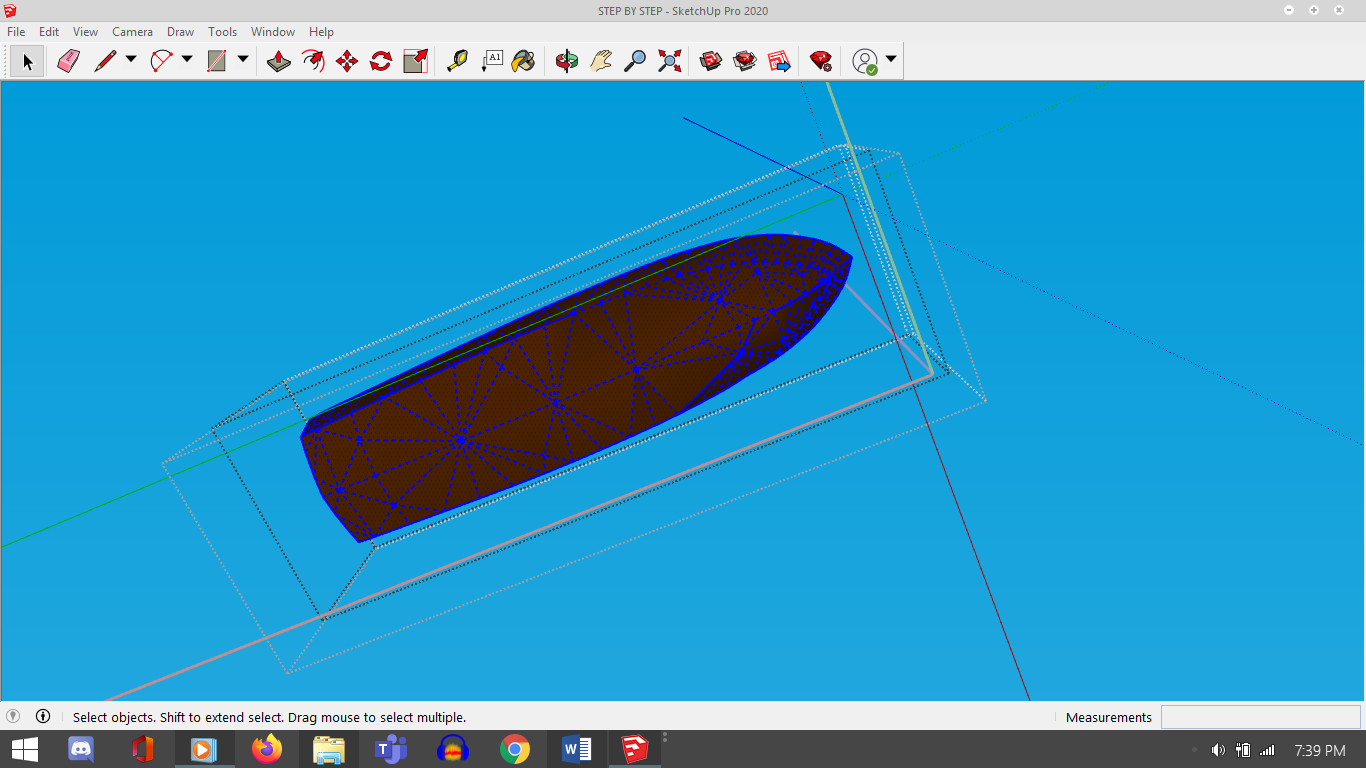This screenshot has width=1366, height=768.
Task: Click the status bar hint text
Action: (x=269, y=717)
